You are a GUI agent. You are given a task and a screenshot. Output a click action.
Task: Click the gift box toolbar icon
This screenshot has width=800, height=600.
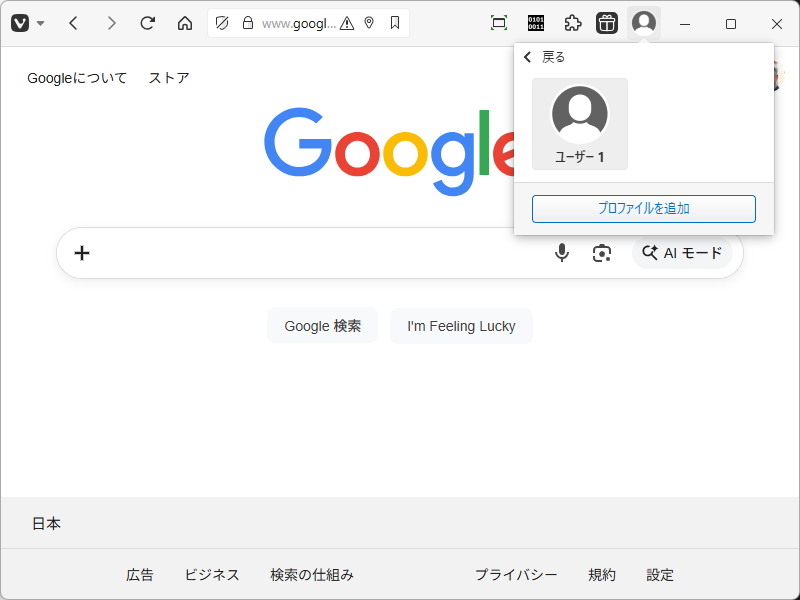607,23
